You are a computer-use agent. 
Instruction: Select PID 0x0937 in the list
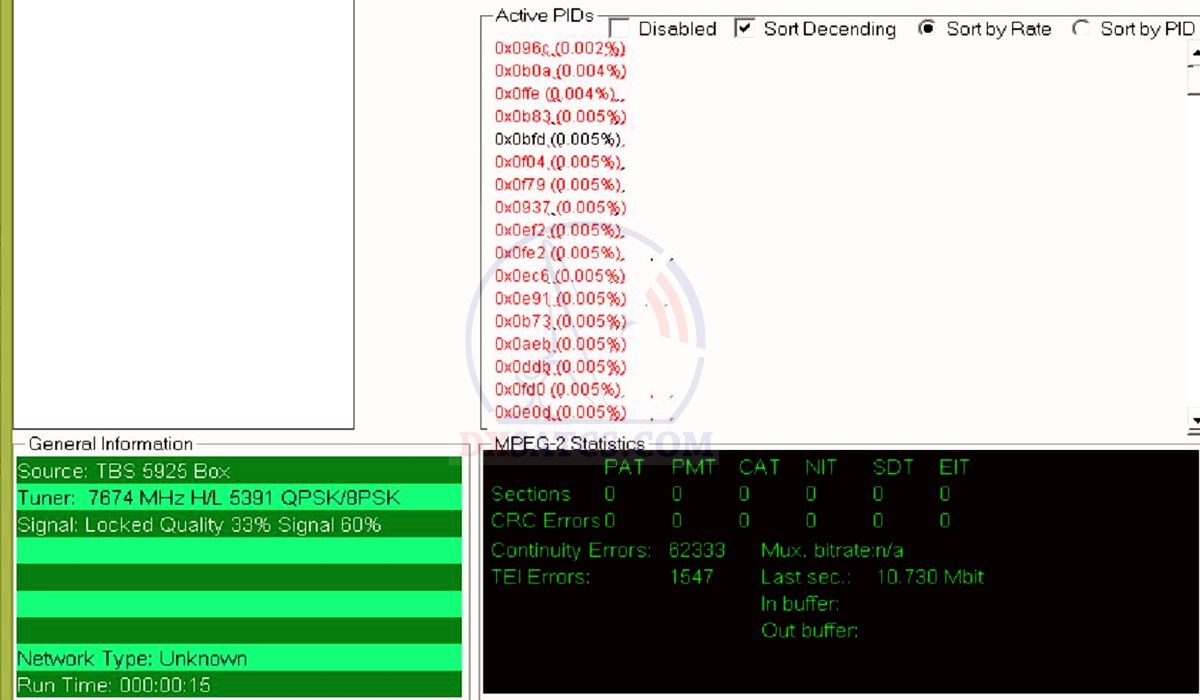(559, 208)
